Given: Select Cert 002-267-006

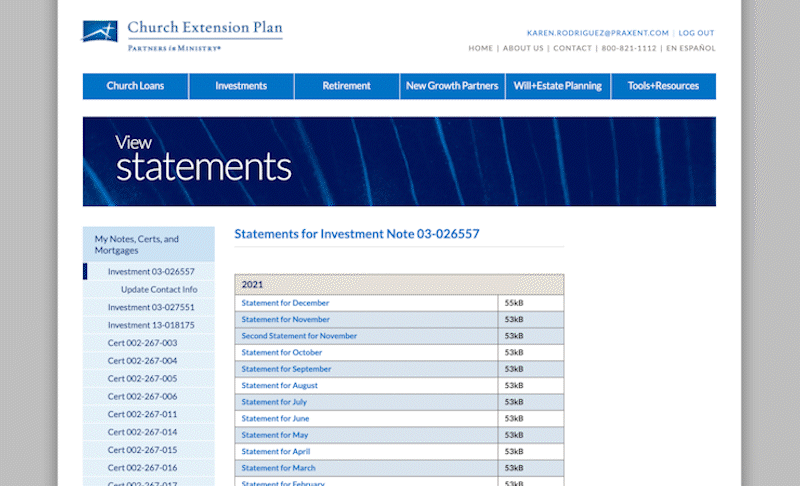Looking at the screenshot, I should pos(148,396).
